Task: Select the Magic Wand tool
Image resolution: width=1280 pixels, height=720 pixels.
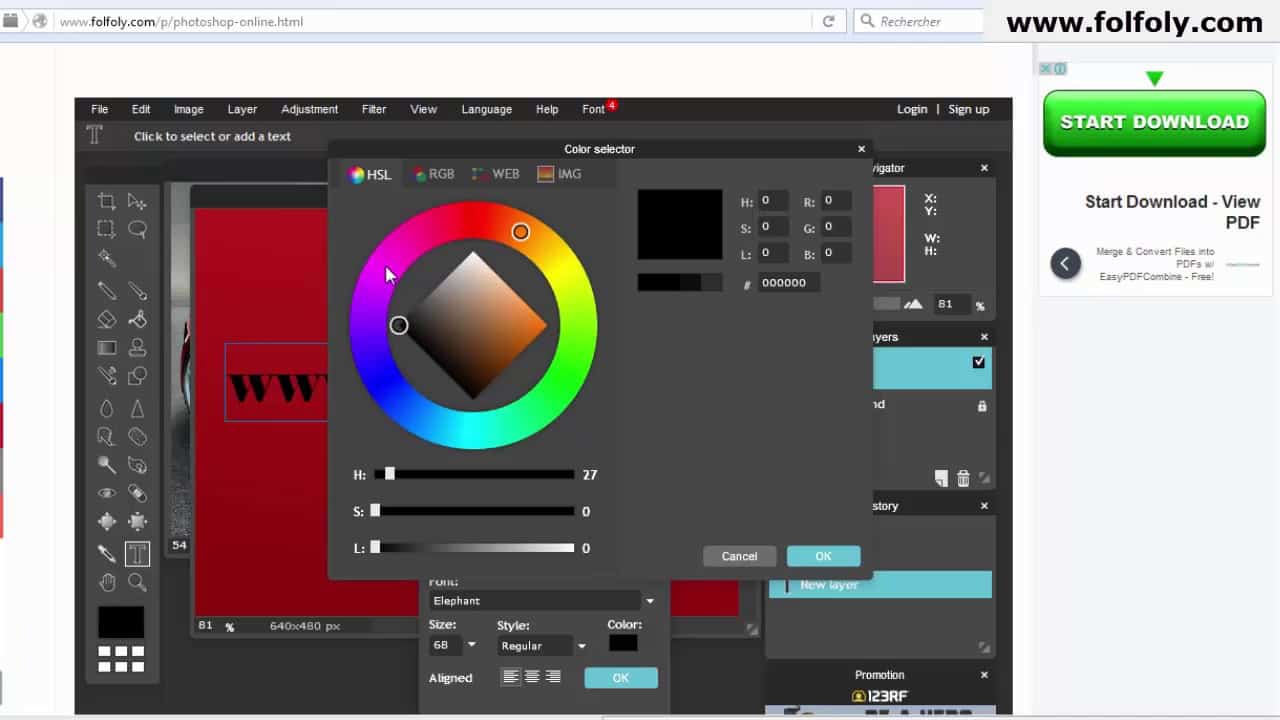Action: (x=107, y=257)
